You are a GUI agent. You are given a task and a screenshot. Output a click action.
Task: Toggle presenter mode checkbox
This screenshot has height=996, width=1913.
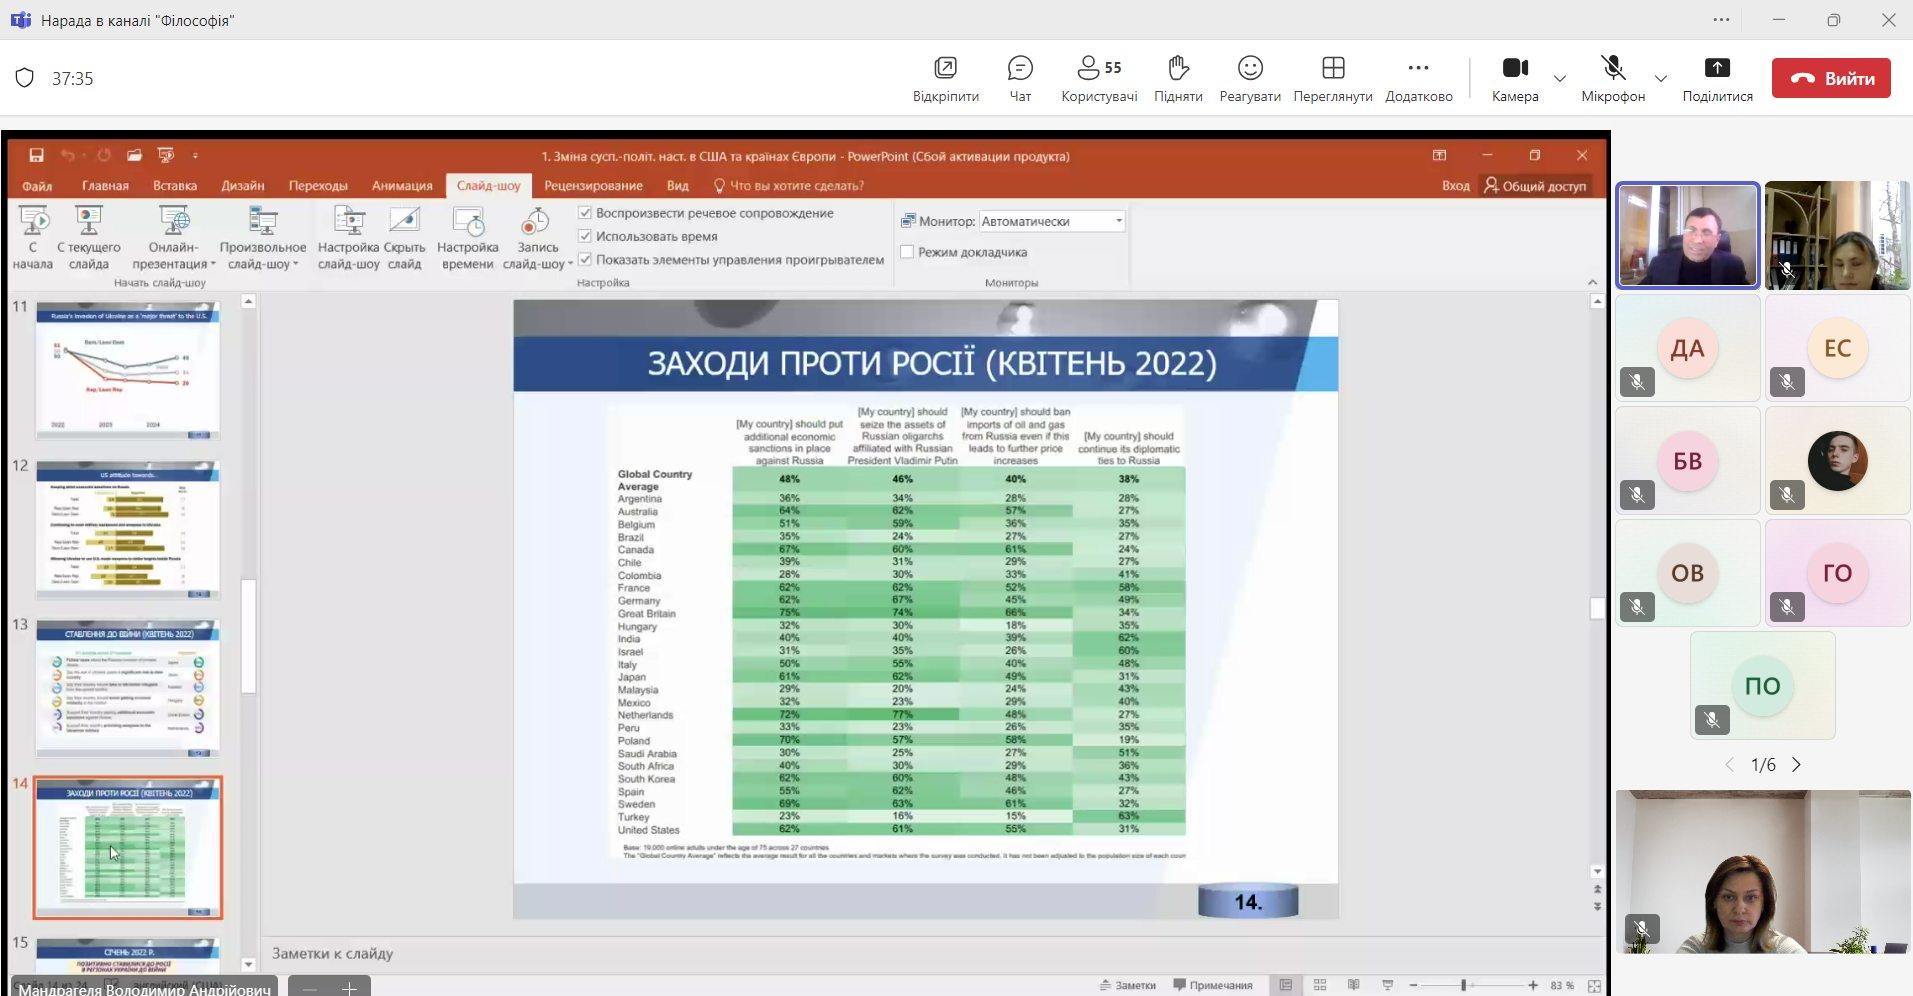907,252
